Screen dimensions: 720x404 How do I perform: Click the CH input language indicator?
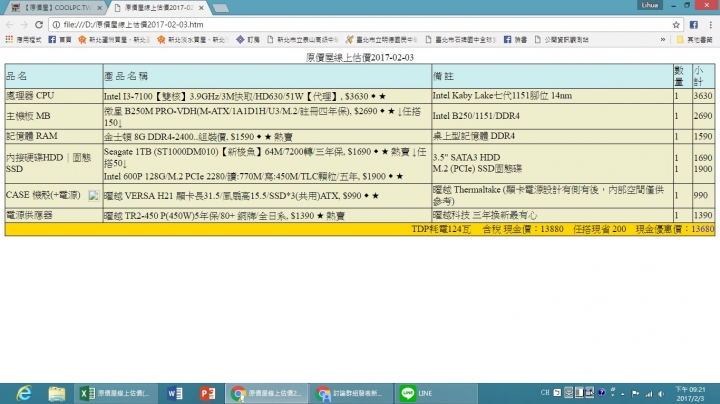(545, 393)
